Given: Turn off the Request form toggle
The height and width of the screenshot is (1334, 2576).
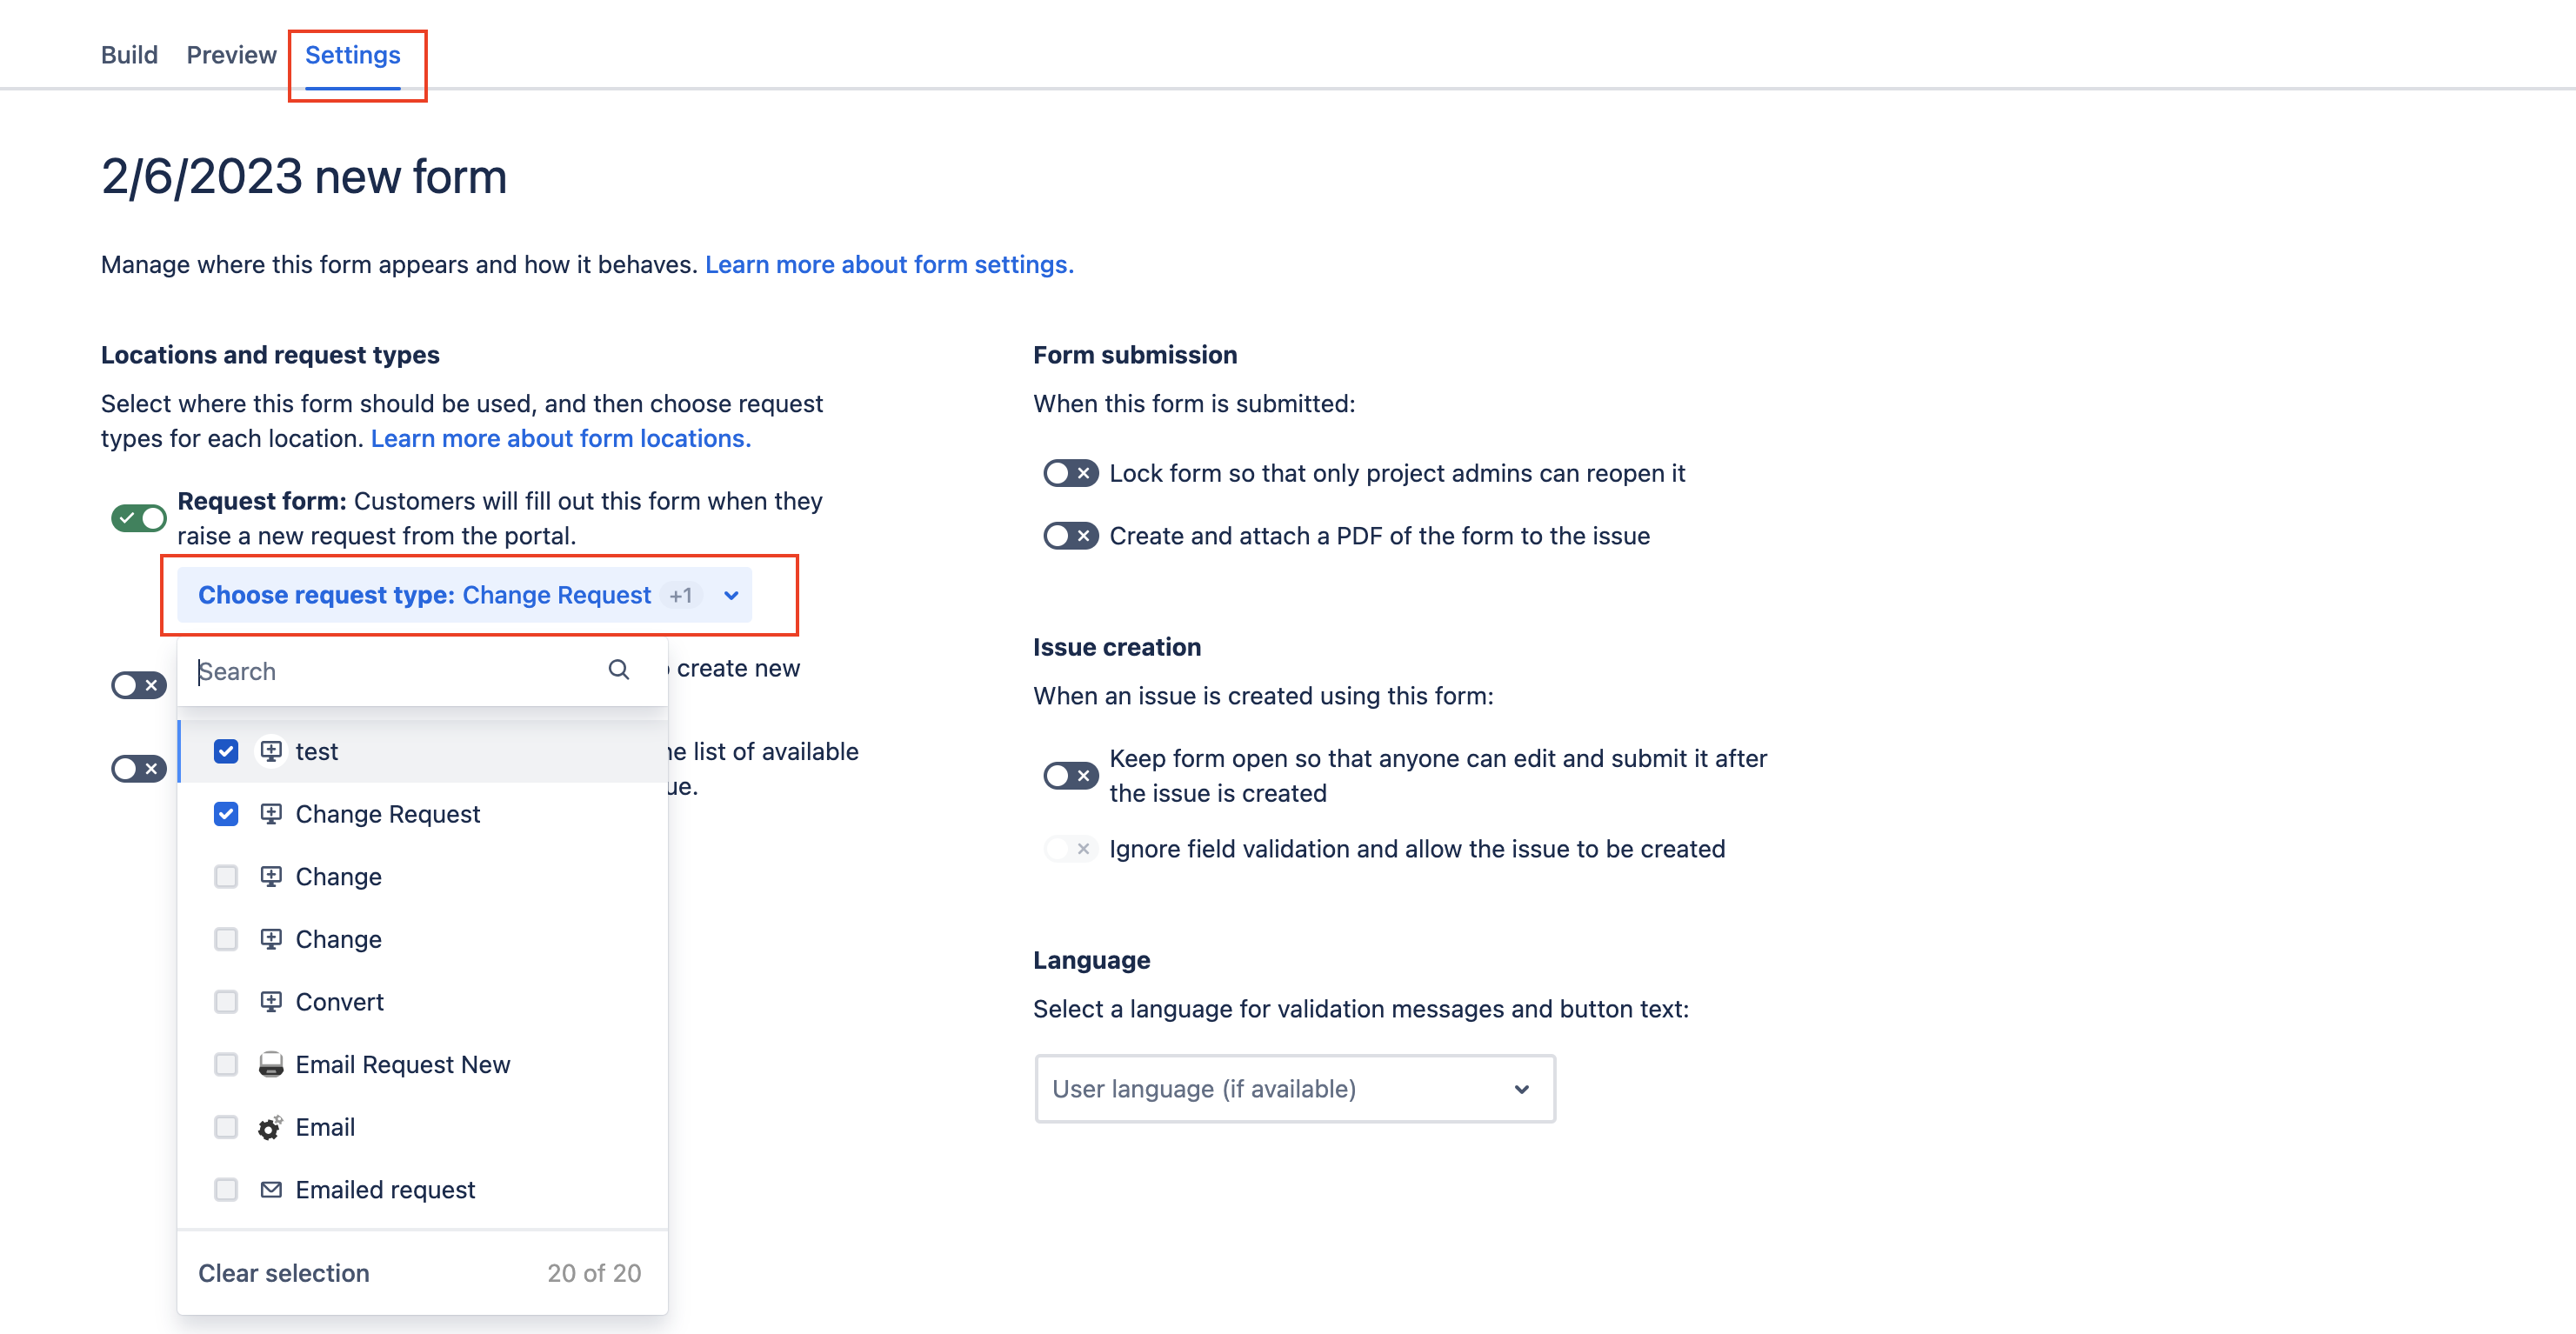Looking at the screenshot, I should point(138,518).
